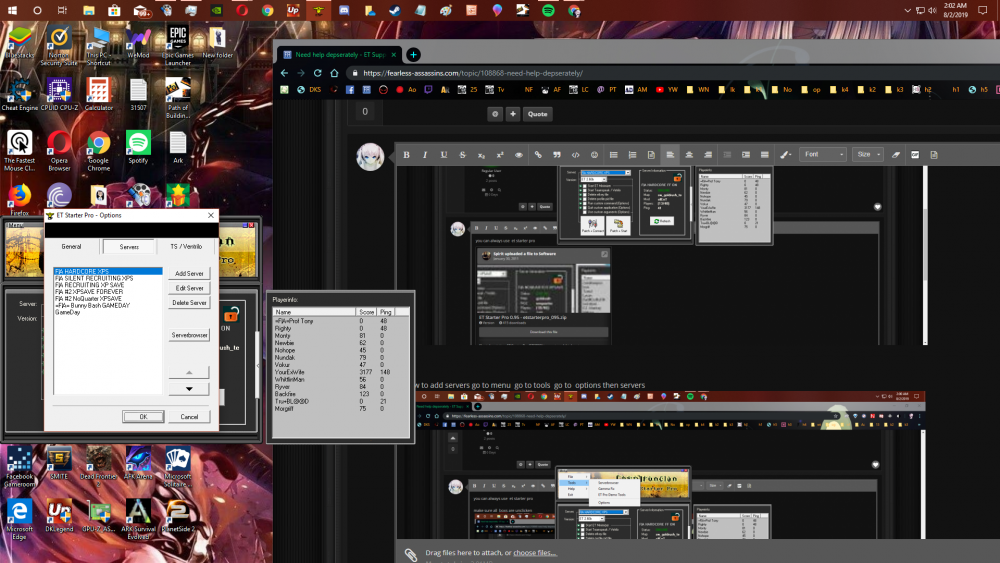Click the orange padlock icon in ET Starter
Viewport: 1000px width, 563px height.
(231, 314)
